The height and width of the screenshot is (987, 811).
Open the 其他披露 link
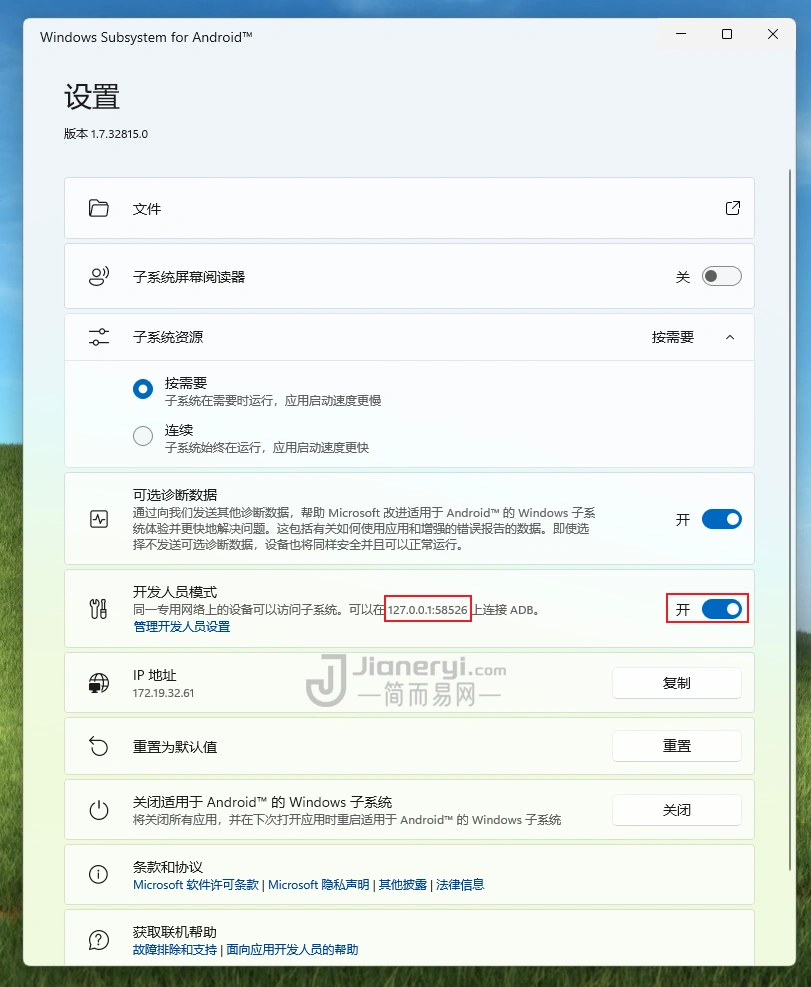[x=402, y=884]
